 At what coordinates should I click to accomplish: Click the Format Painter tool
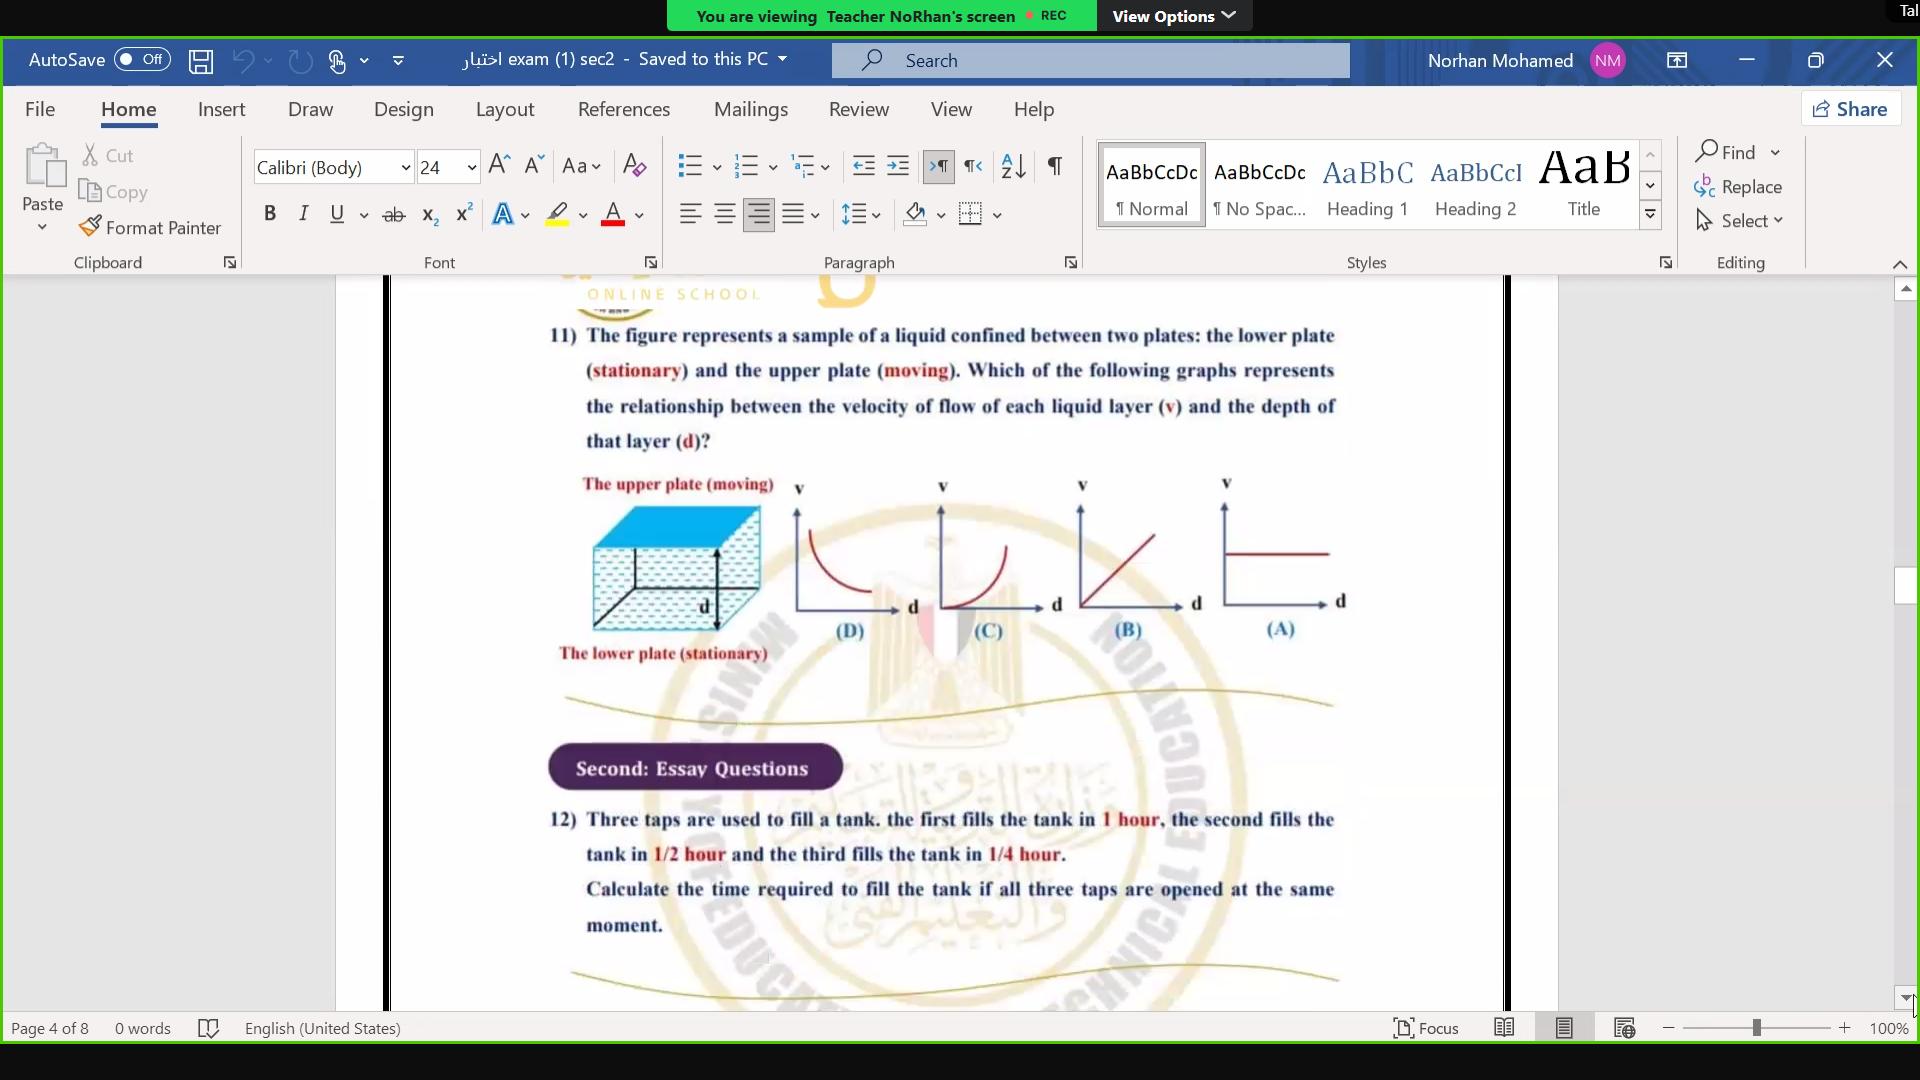151,228
